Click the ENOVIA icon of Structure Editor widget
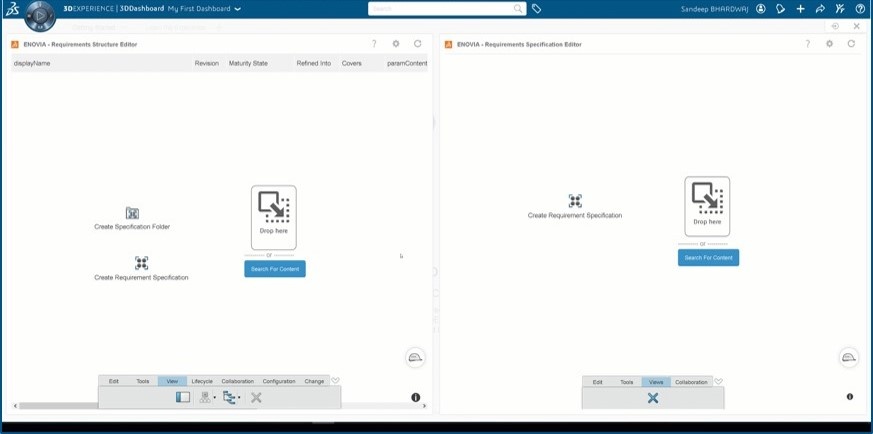Image resolution: width=873 pixels, height=434 pixels. point(15,45)
